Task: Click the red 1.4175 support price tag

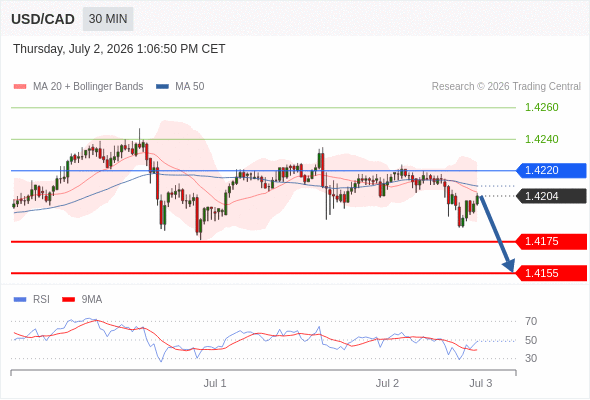Action: pyautogui.click(x=551, y=242)
